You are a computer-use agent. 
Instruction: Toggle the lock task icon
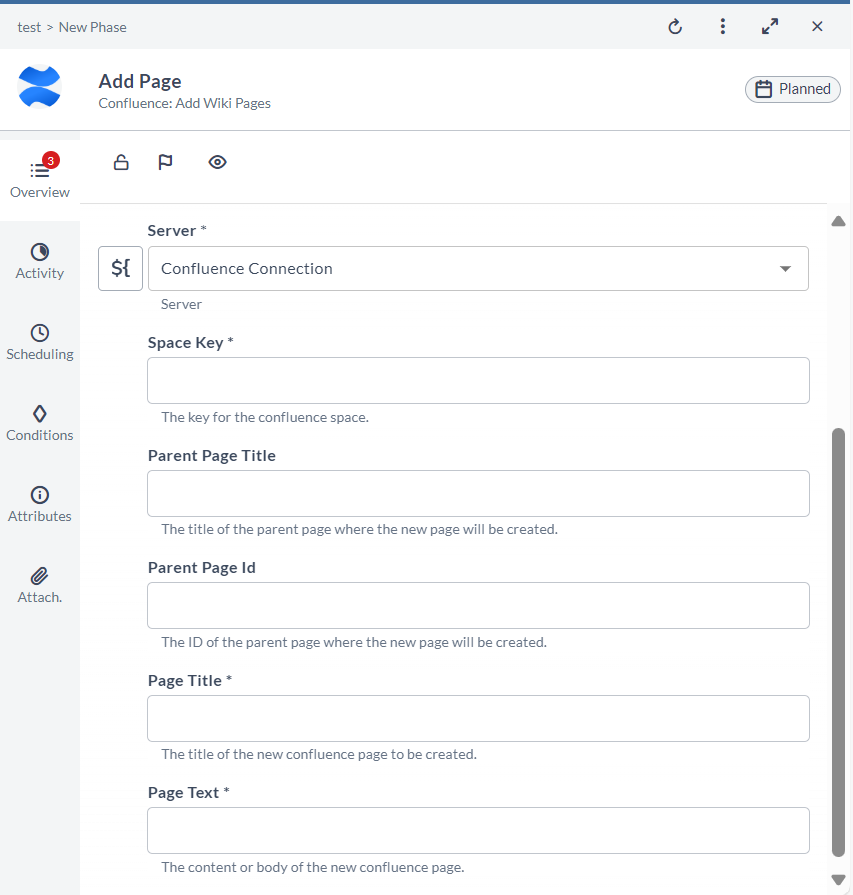(x=121, y=162)
